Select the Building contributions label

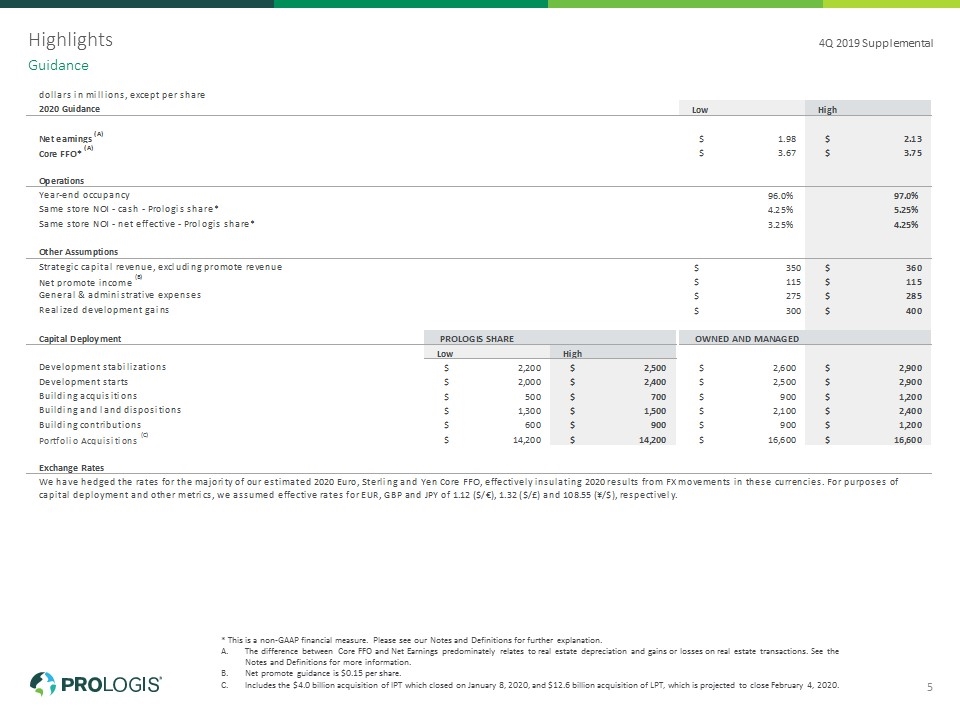point(90,425)
